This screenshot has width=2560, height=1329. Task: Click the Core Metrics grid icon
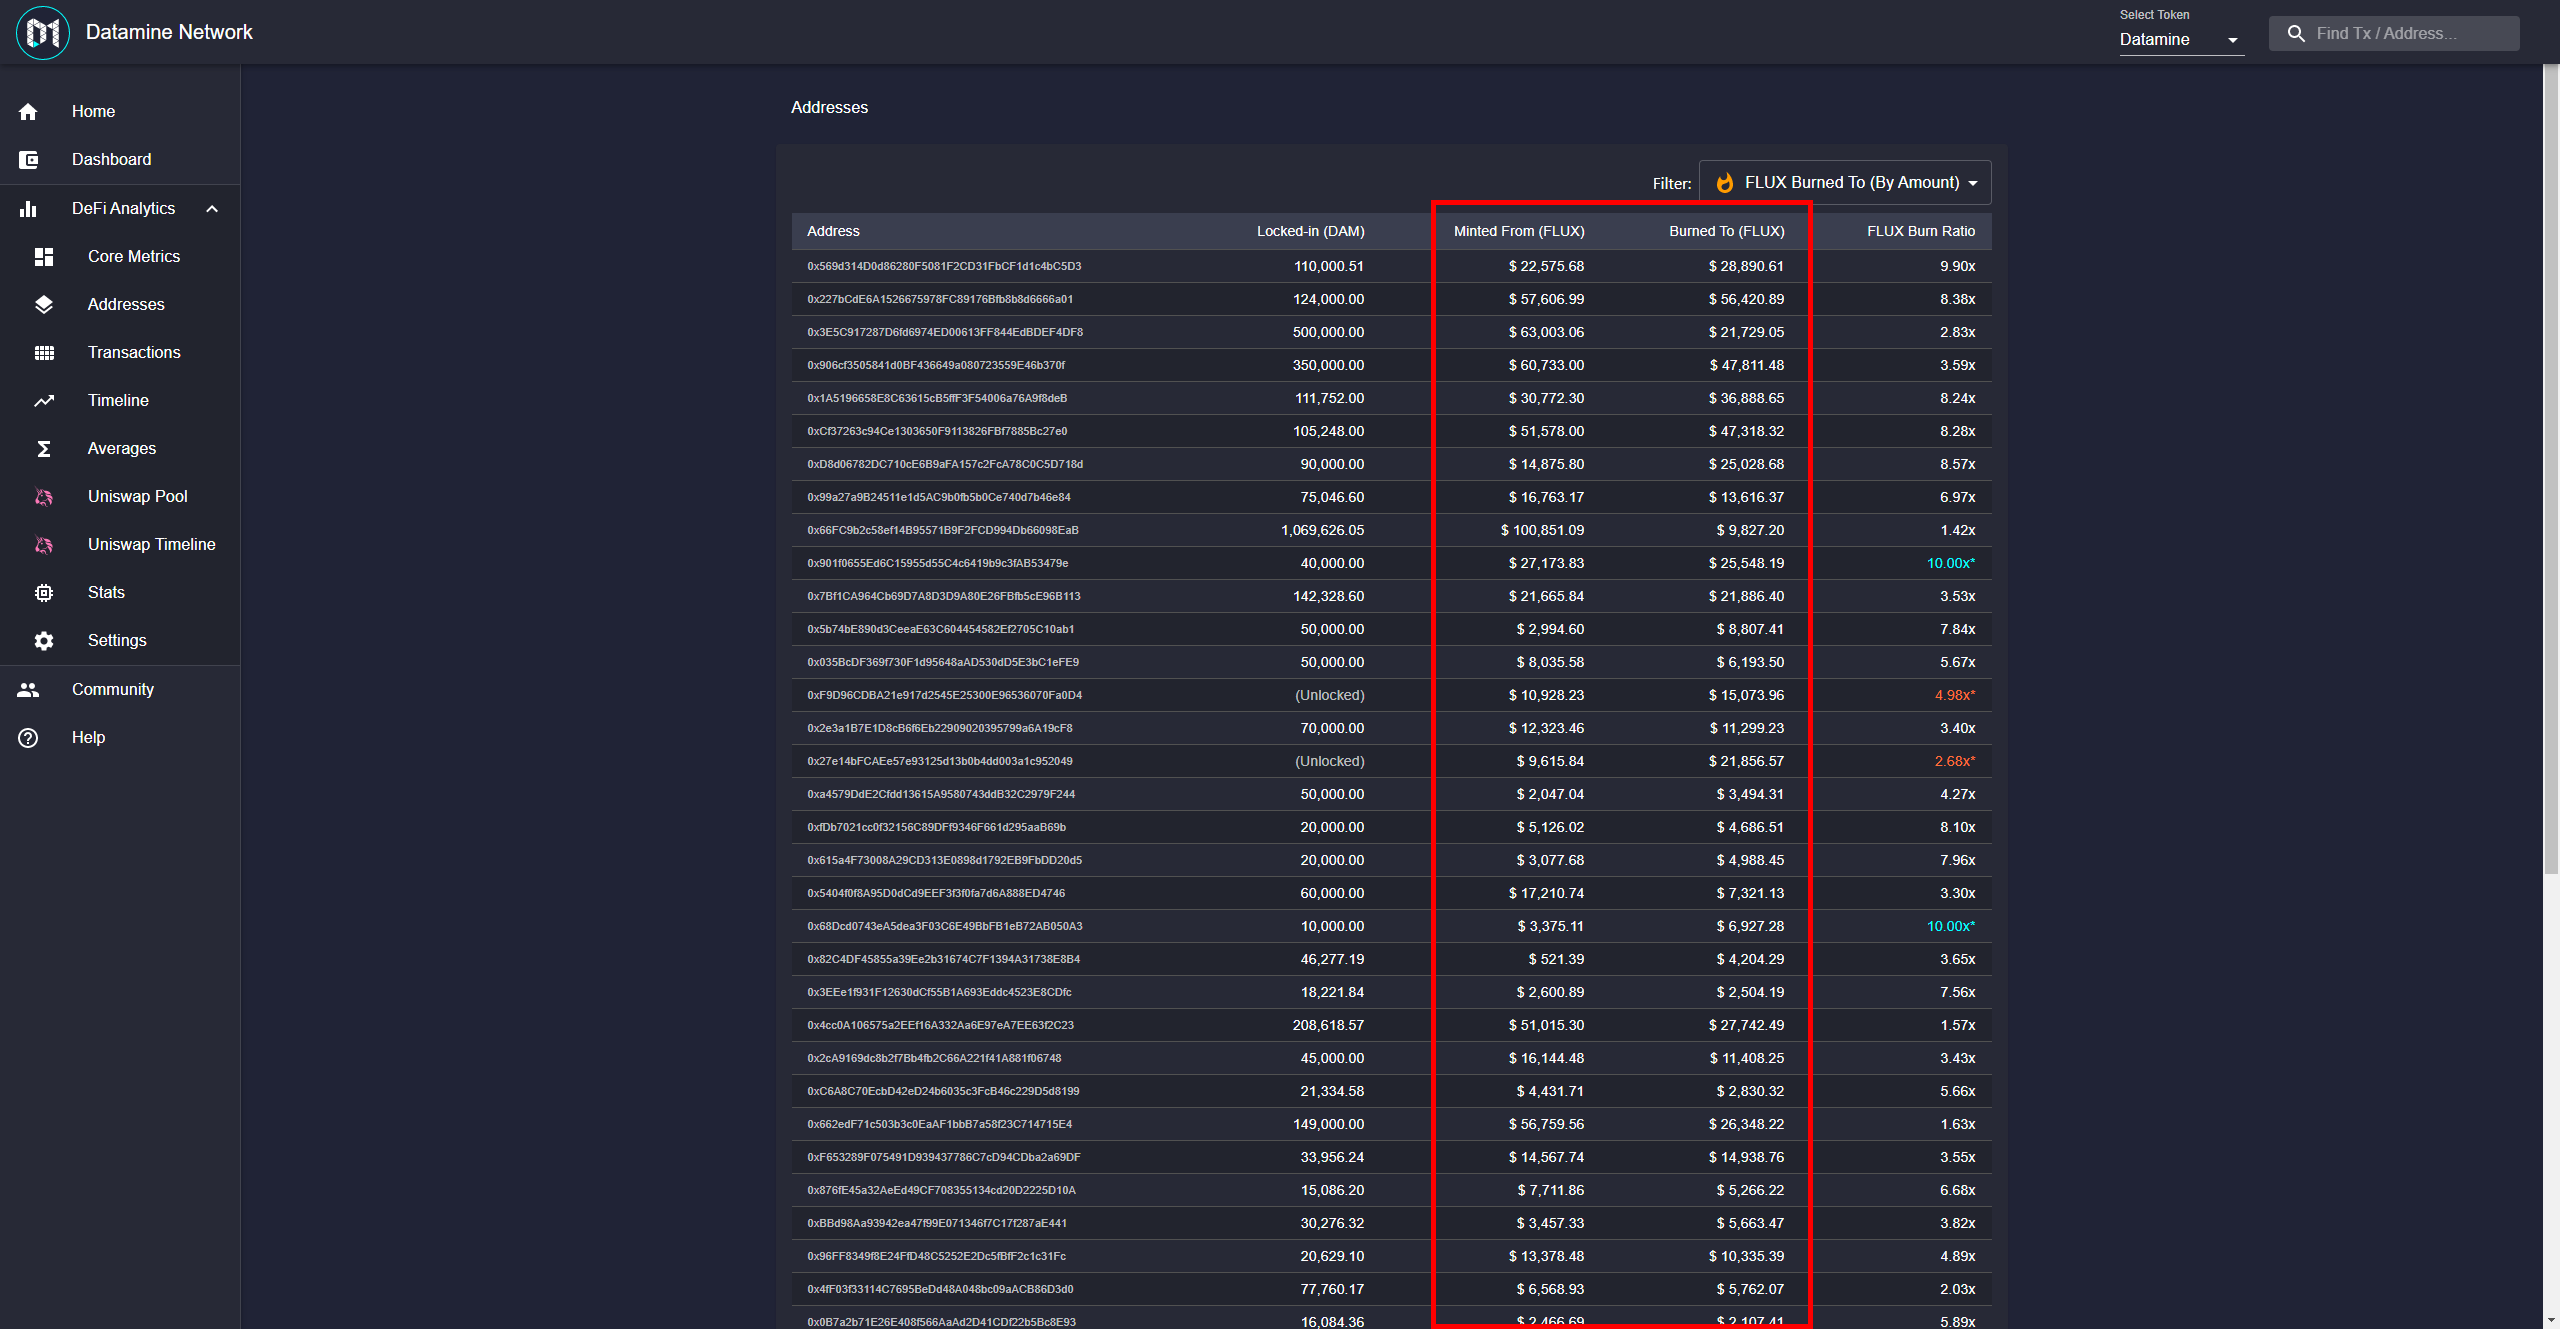click(x=44, y=256)
